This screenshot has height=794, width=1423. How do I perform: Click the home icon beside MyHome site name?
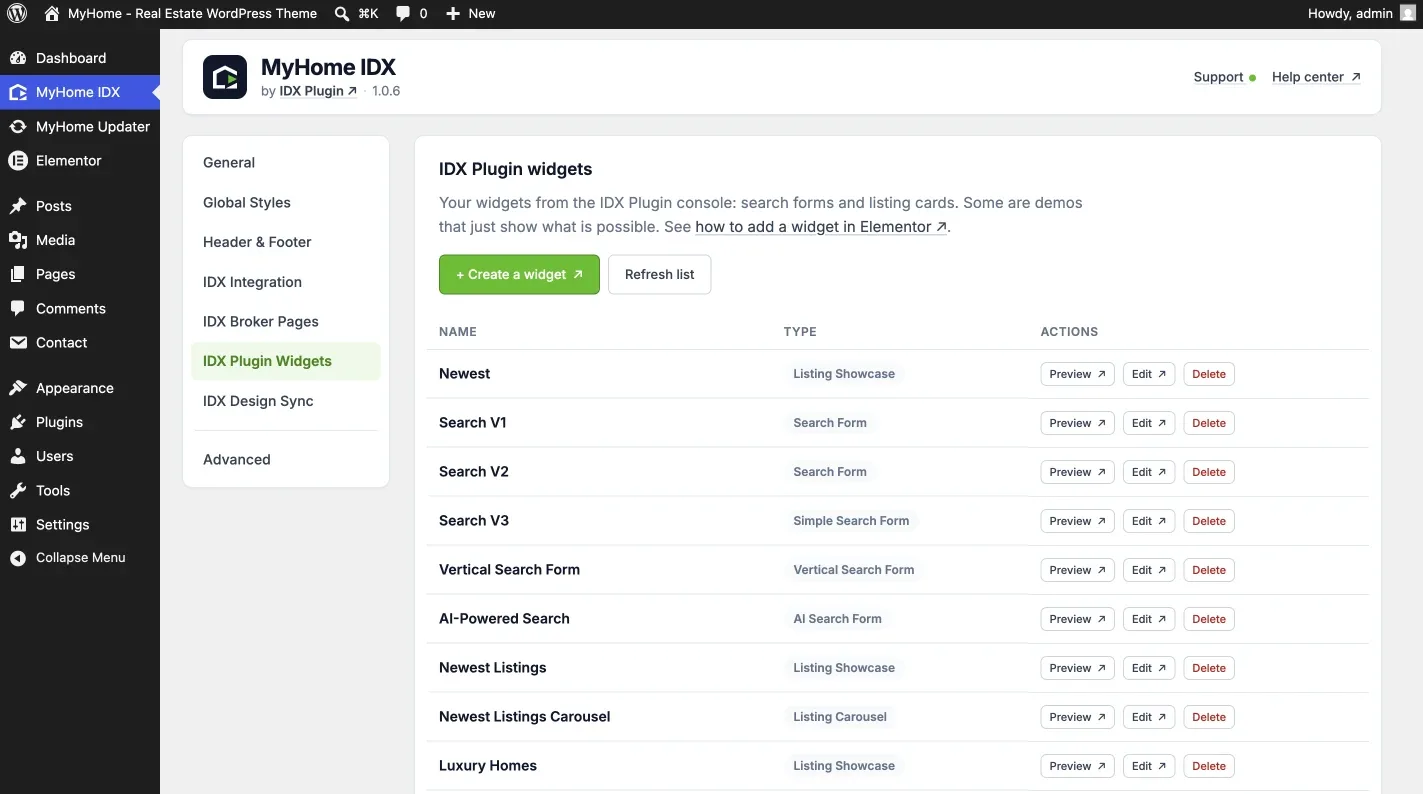click(x=52, y=13)
